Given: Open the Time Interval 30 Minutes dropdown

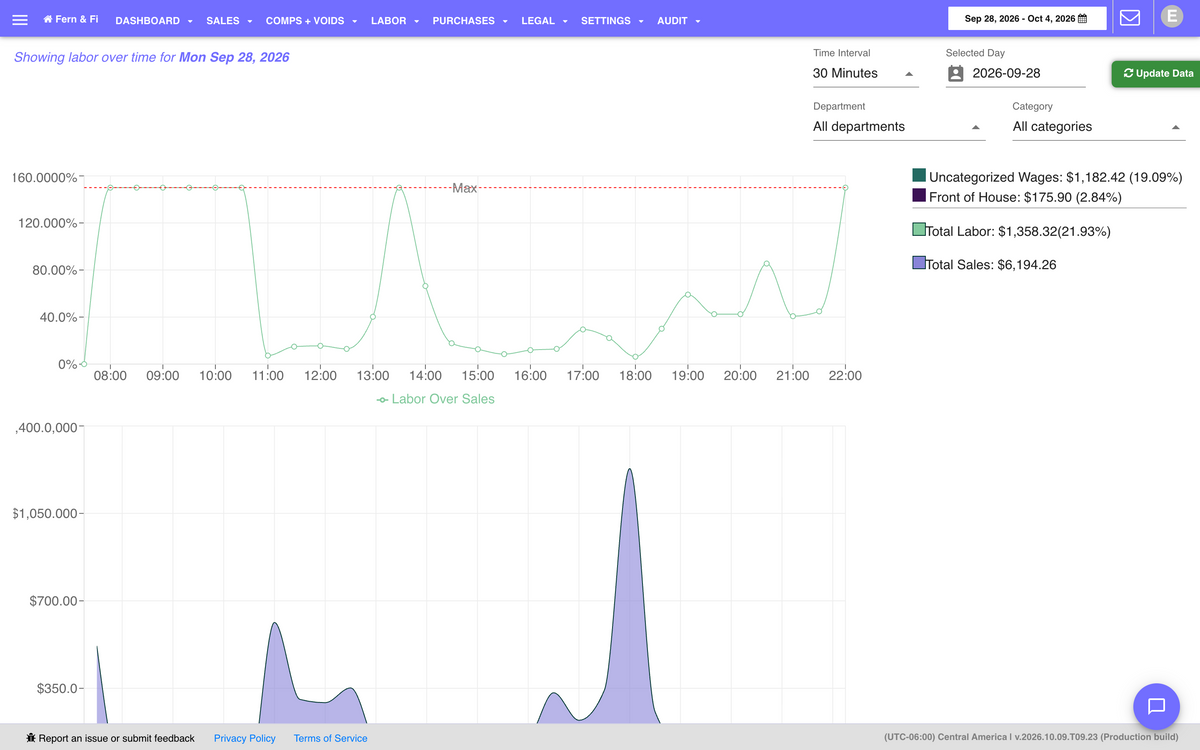Looking at the screenshot, I should tap(866, 73).
